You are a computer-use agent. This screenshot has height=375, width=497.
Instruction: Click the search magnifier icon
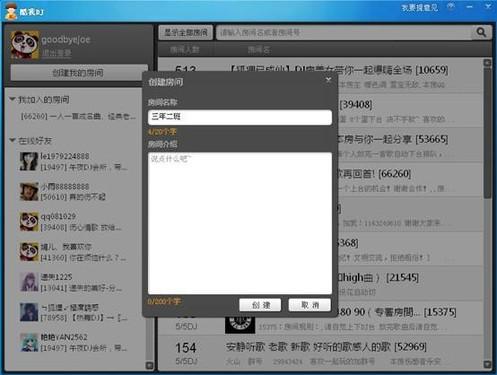coord(481,32)
